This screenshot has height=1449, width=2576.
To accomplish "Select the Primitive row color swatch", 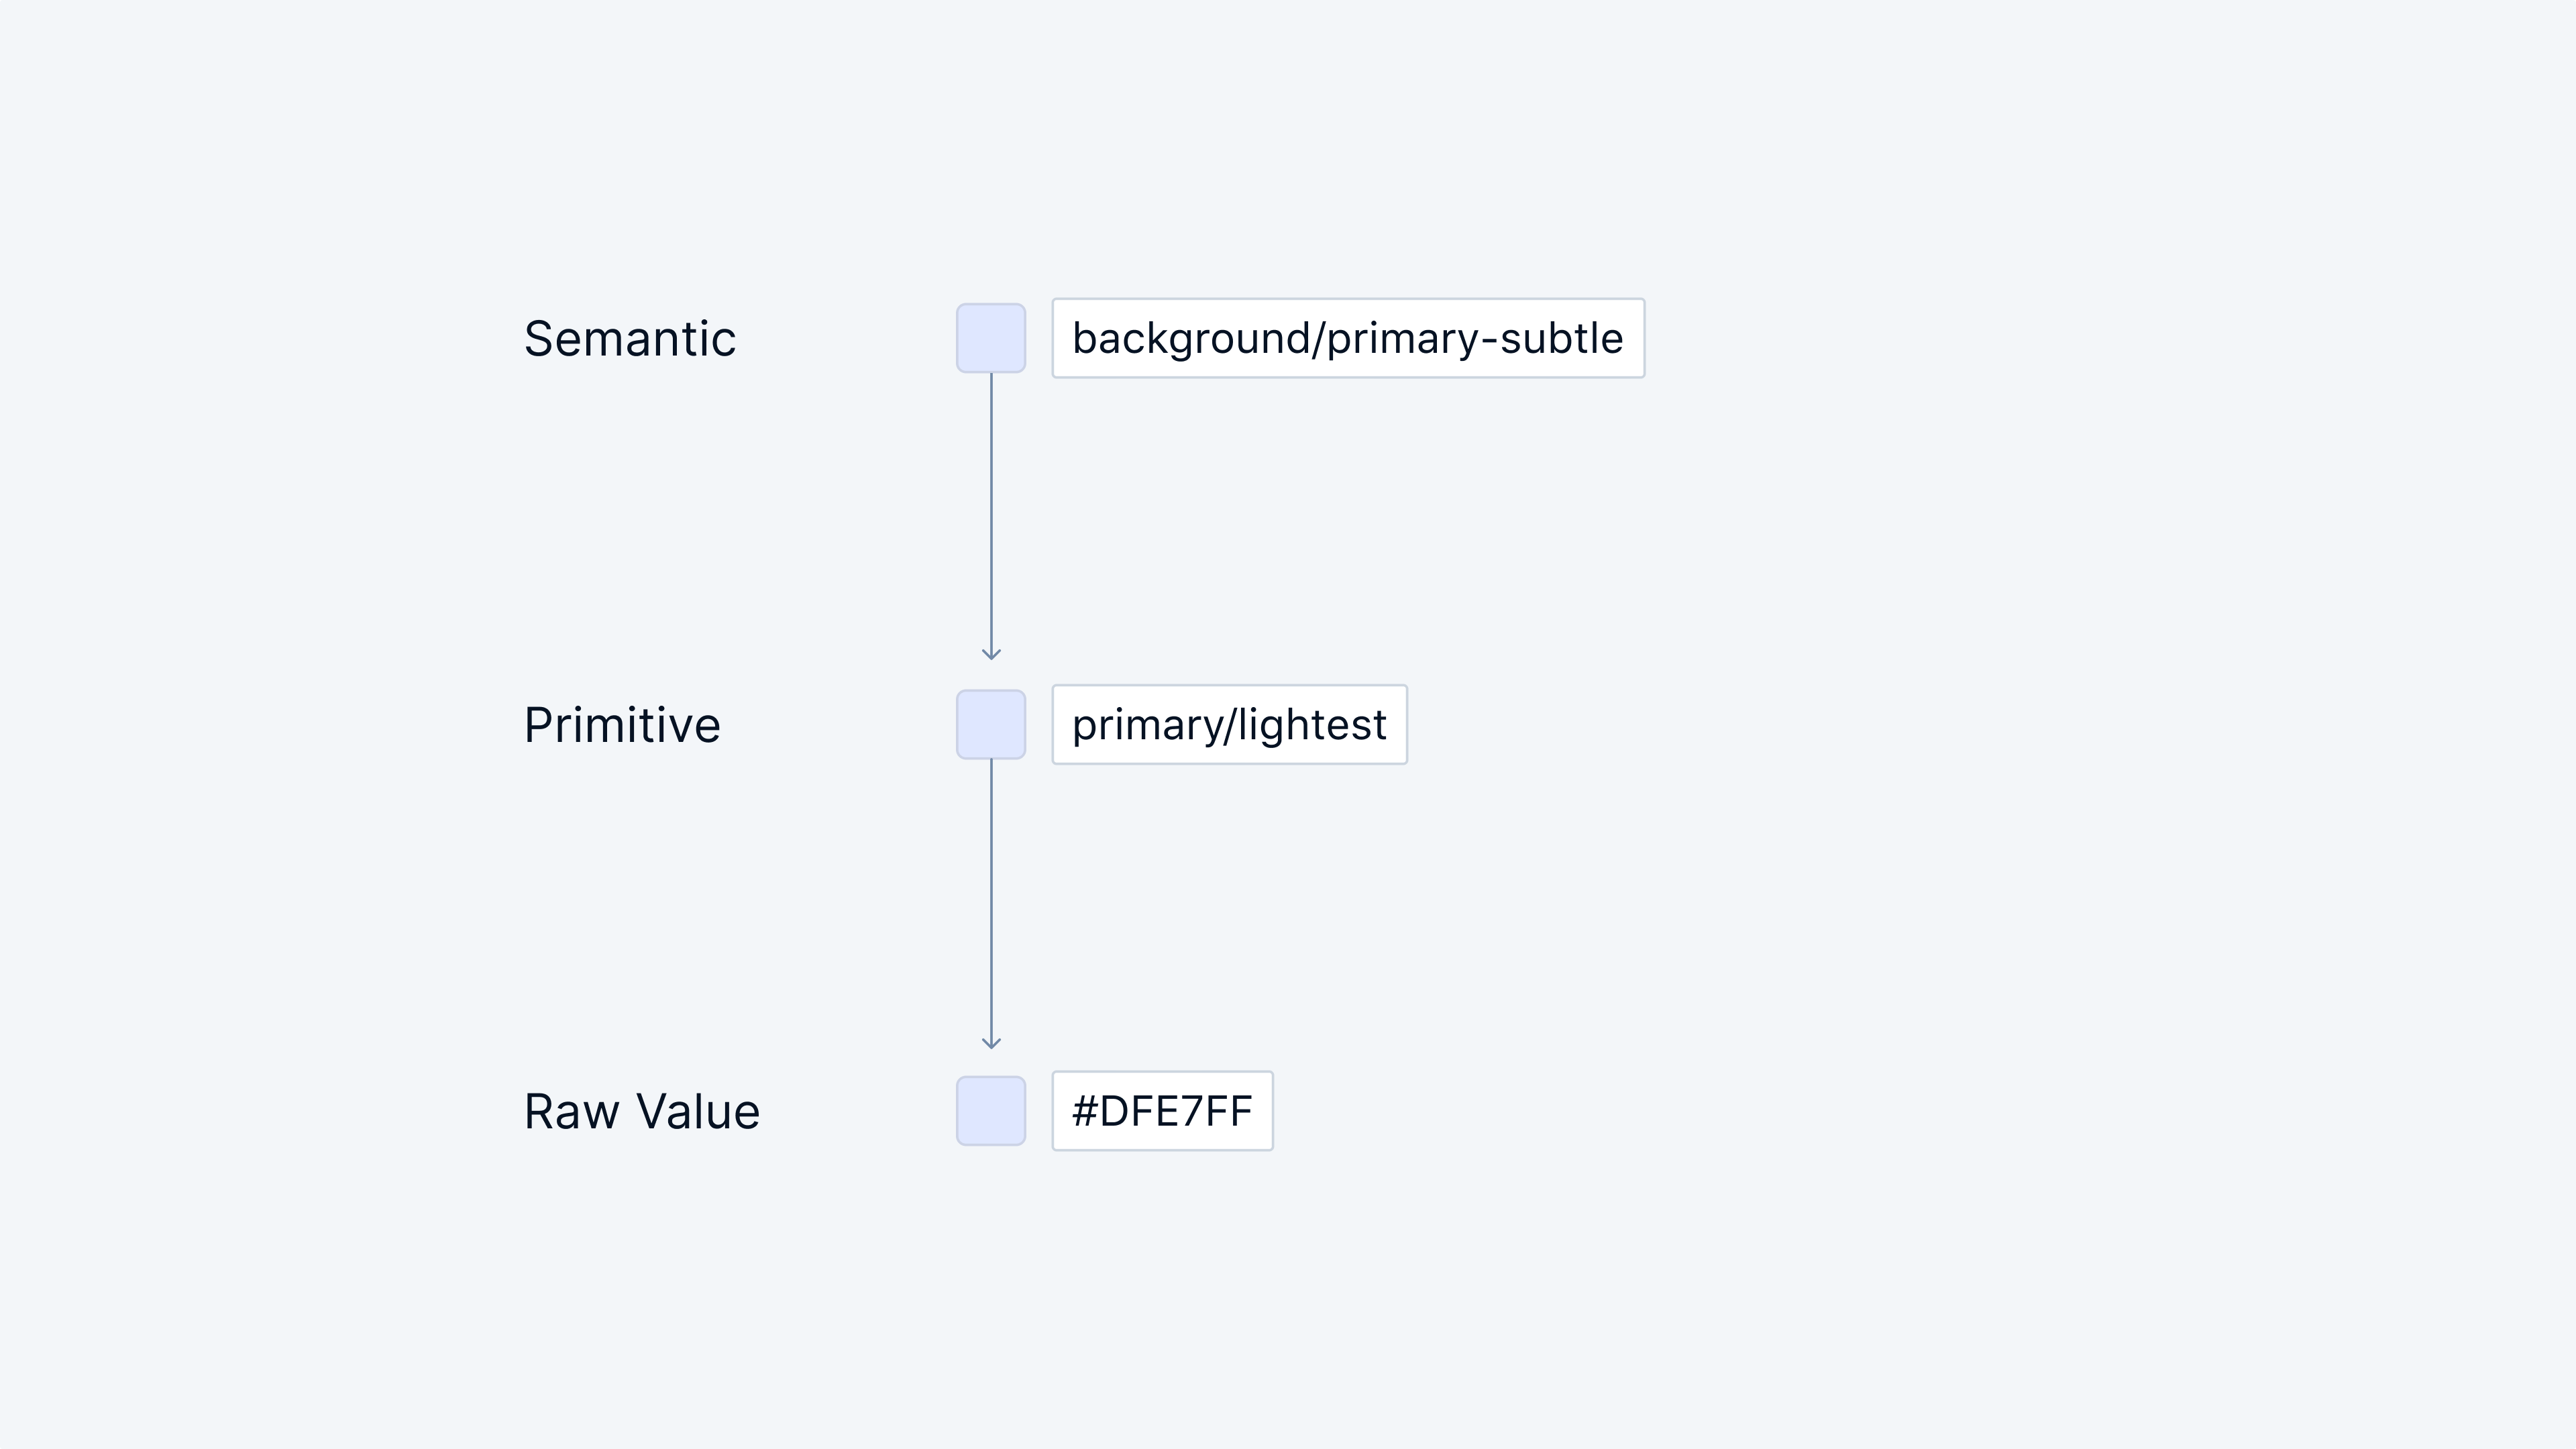I will coord(990,724).
